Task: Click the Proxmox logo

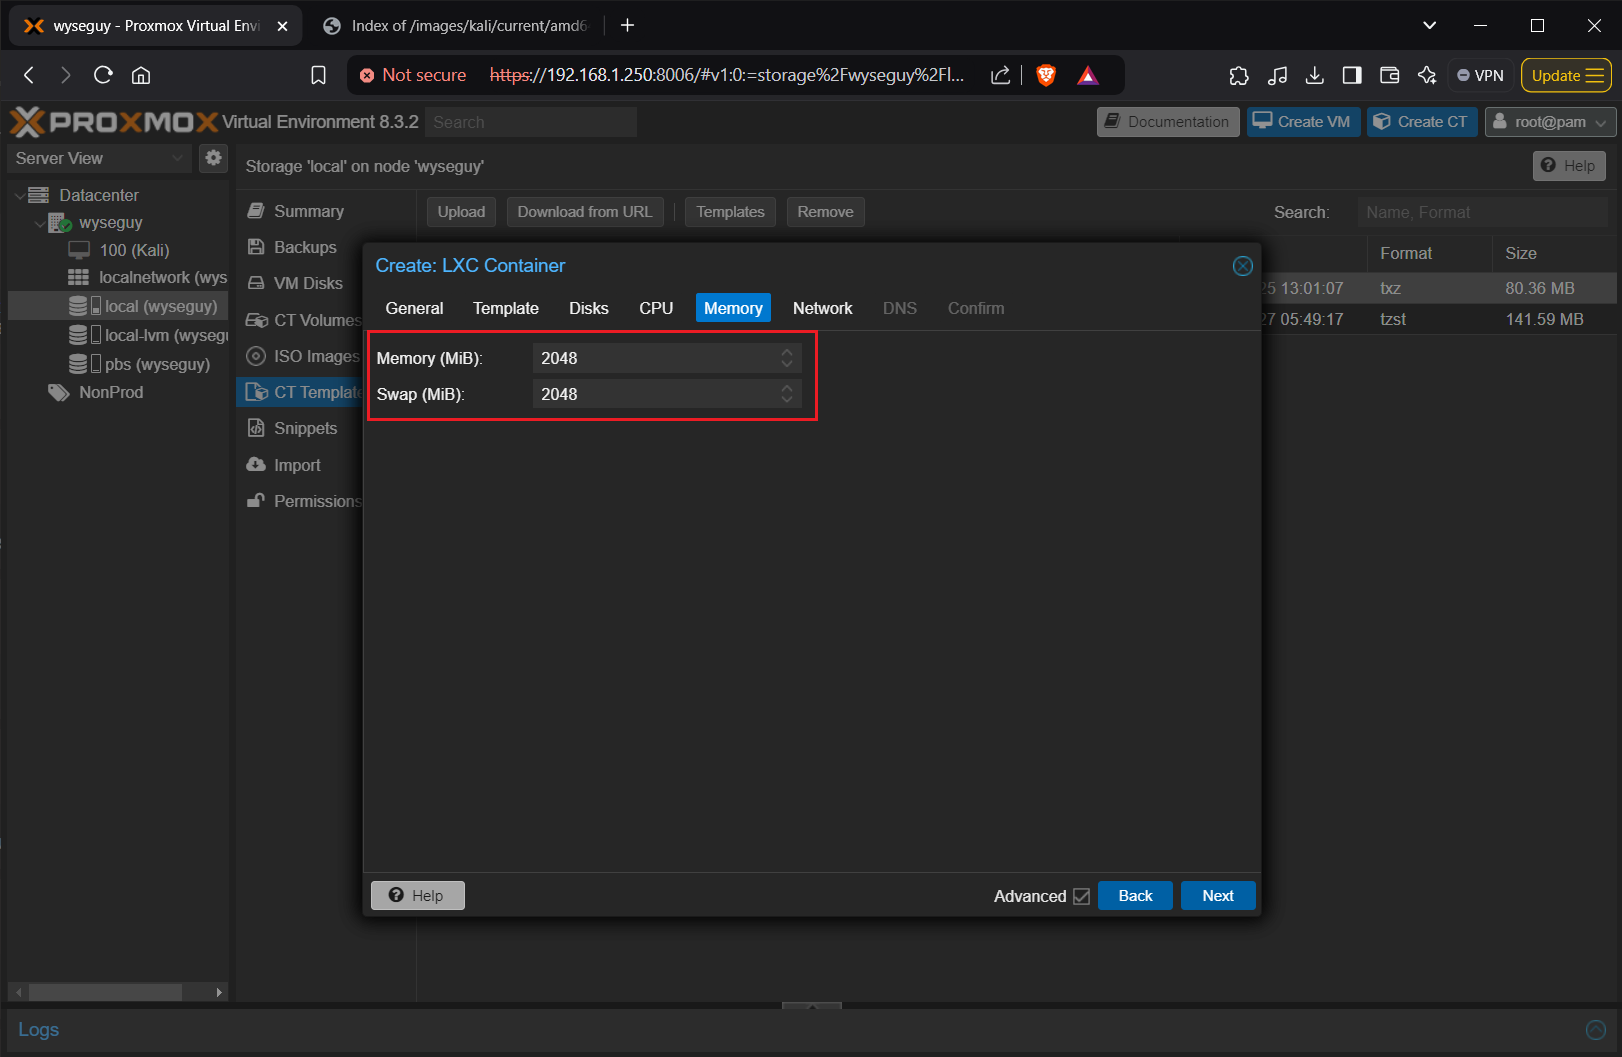Action: [x=114, y=122]
